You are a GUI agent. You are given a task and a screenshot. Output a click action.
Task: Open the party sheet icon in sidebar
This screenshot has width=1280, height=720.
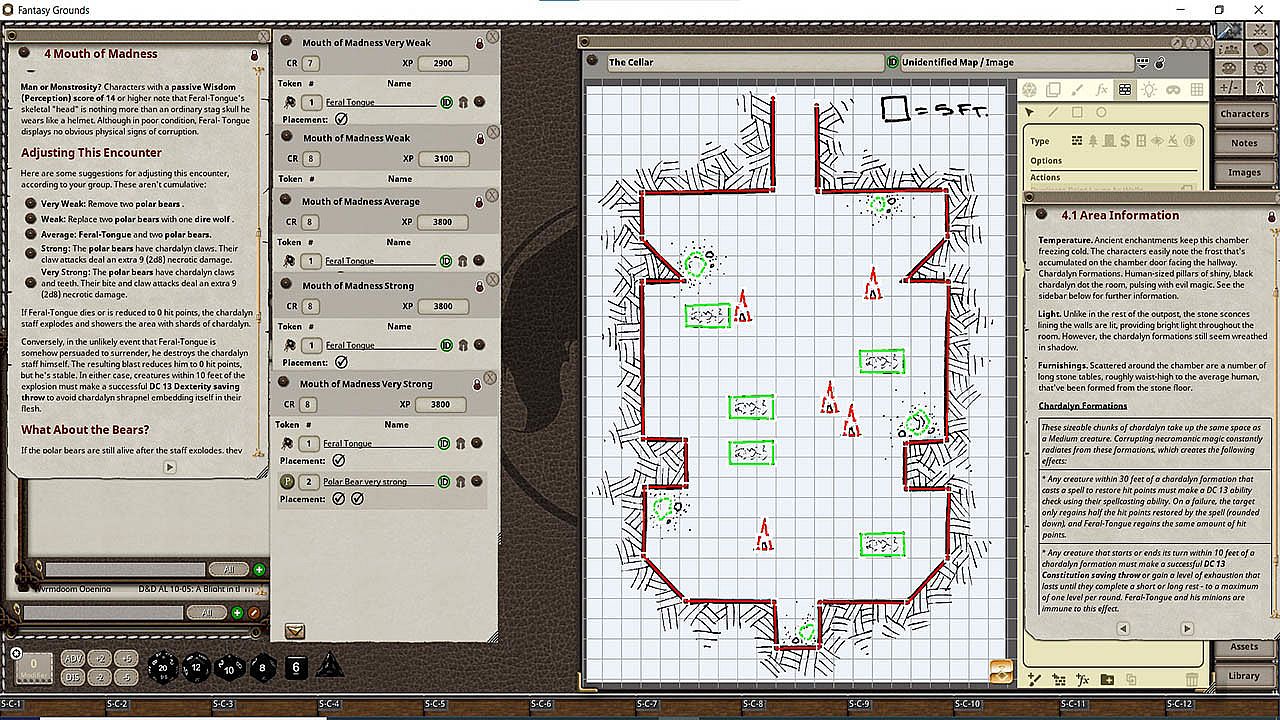1229,49
